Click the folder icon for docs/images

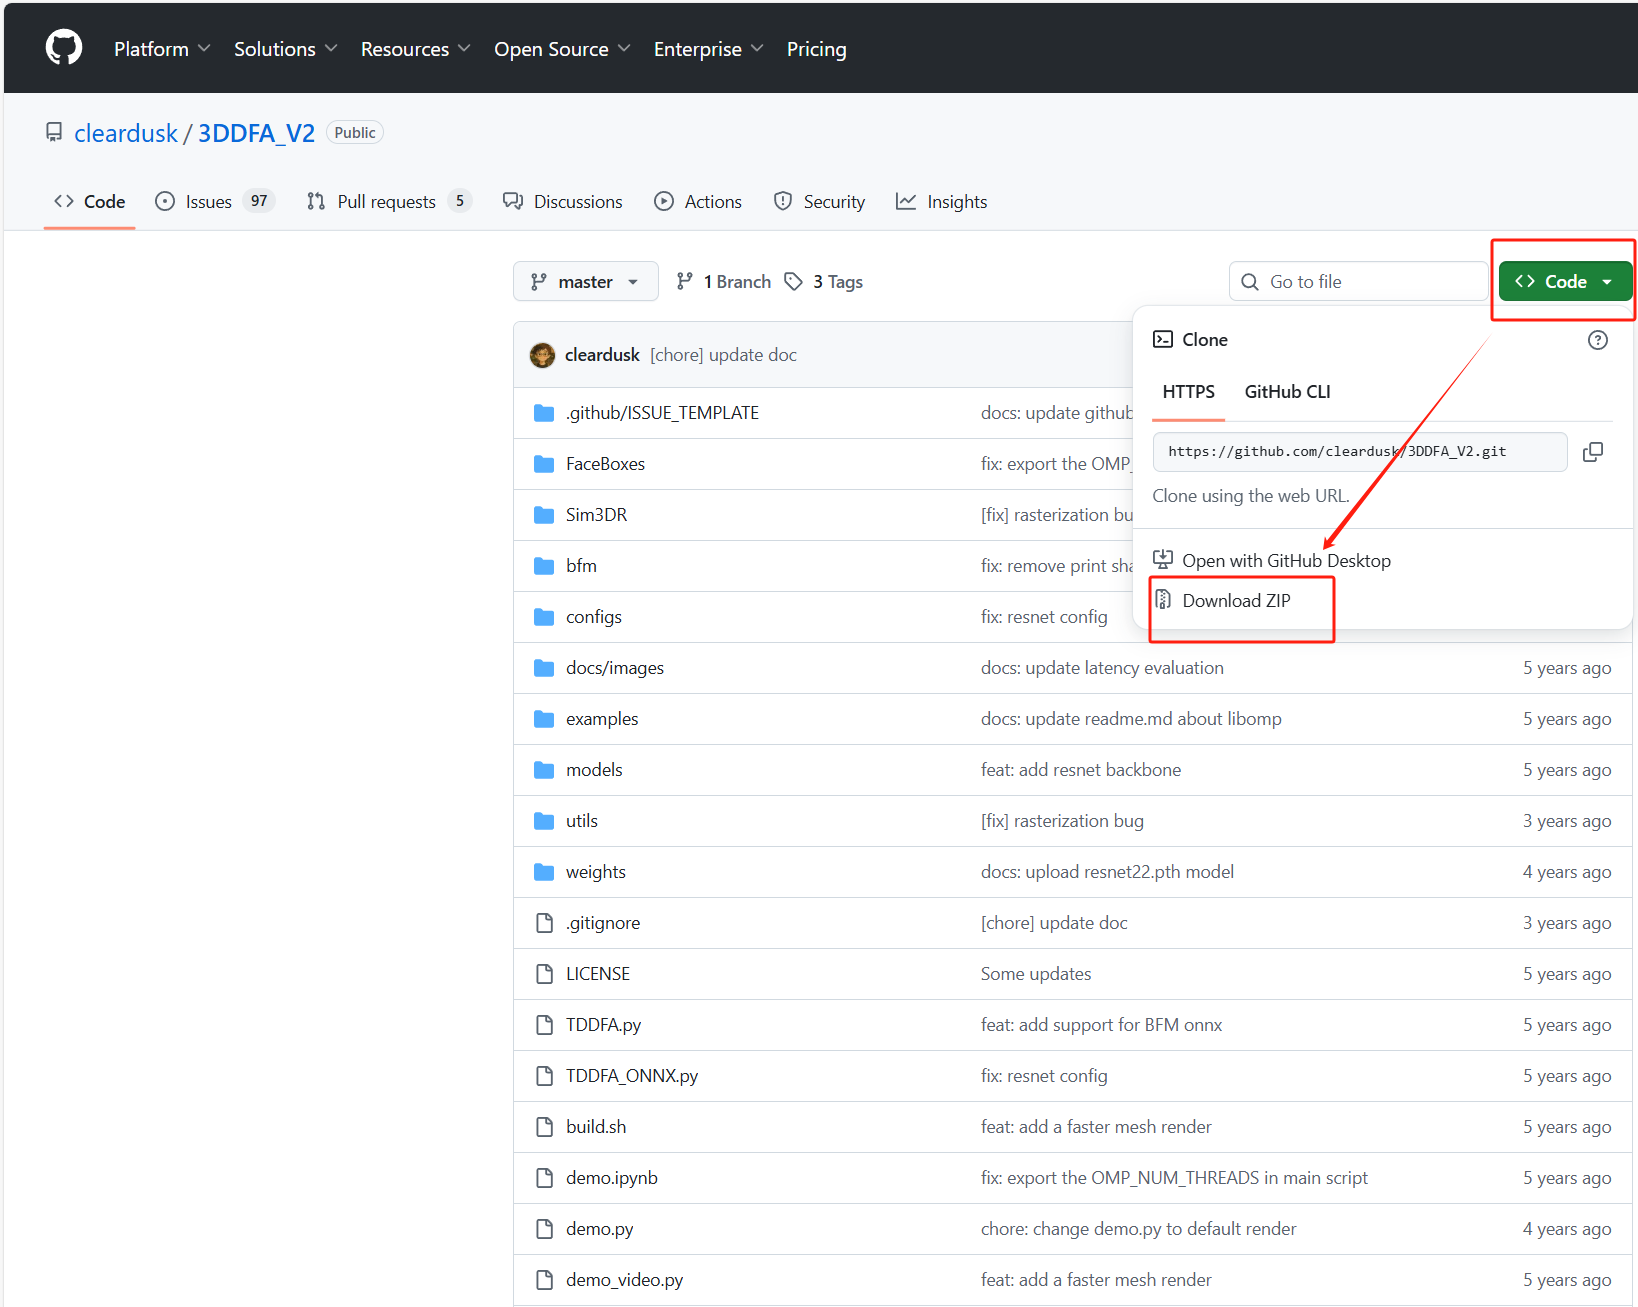tap(544, 668)
